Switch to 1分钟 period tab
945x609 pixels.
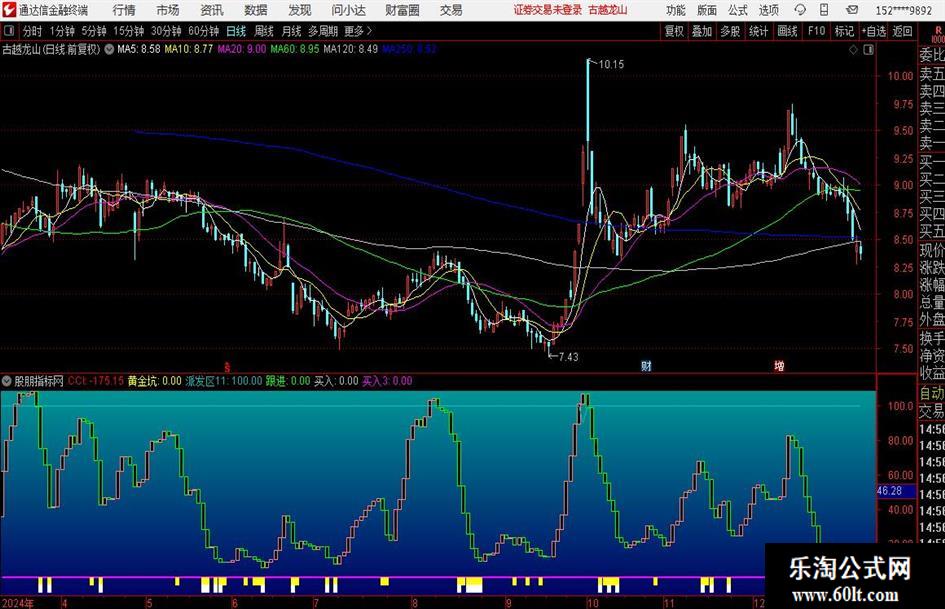pos(62,31)
